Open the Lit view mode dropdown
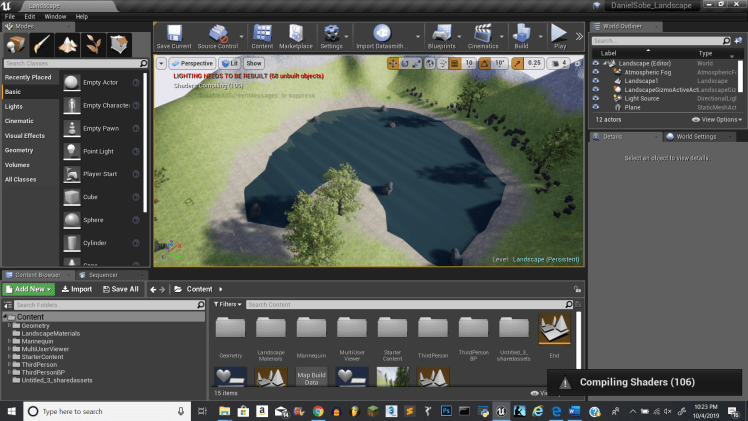Screen dimensions: 748x421 point(229,63)
